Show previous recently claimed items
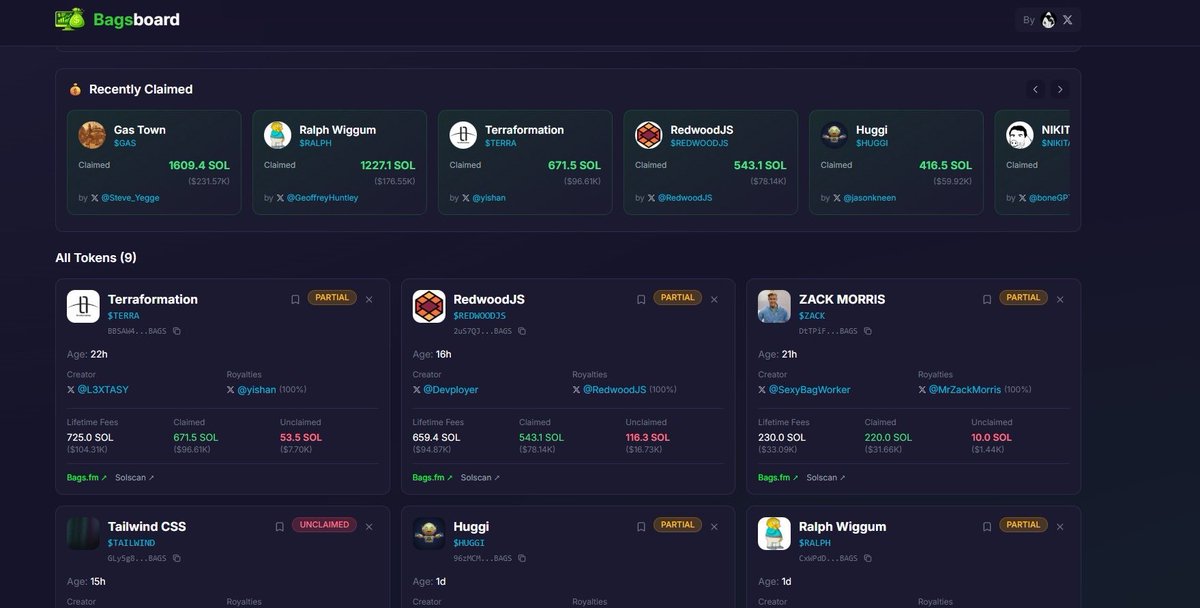Screen dimensions: 1200x608 click(x=1036, y=89)
